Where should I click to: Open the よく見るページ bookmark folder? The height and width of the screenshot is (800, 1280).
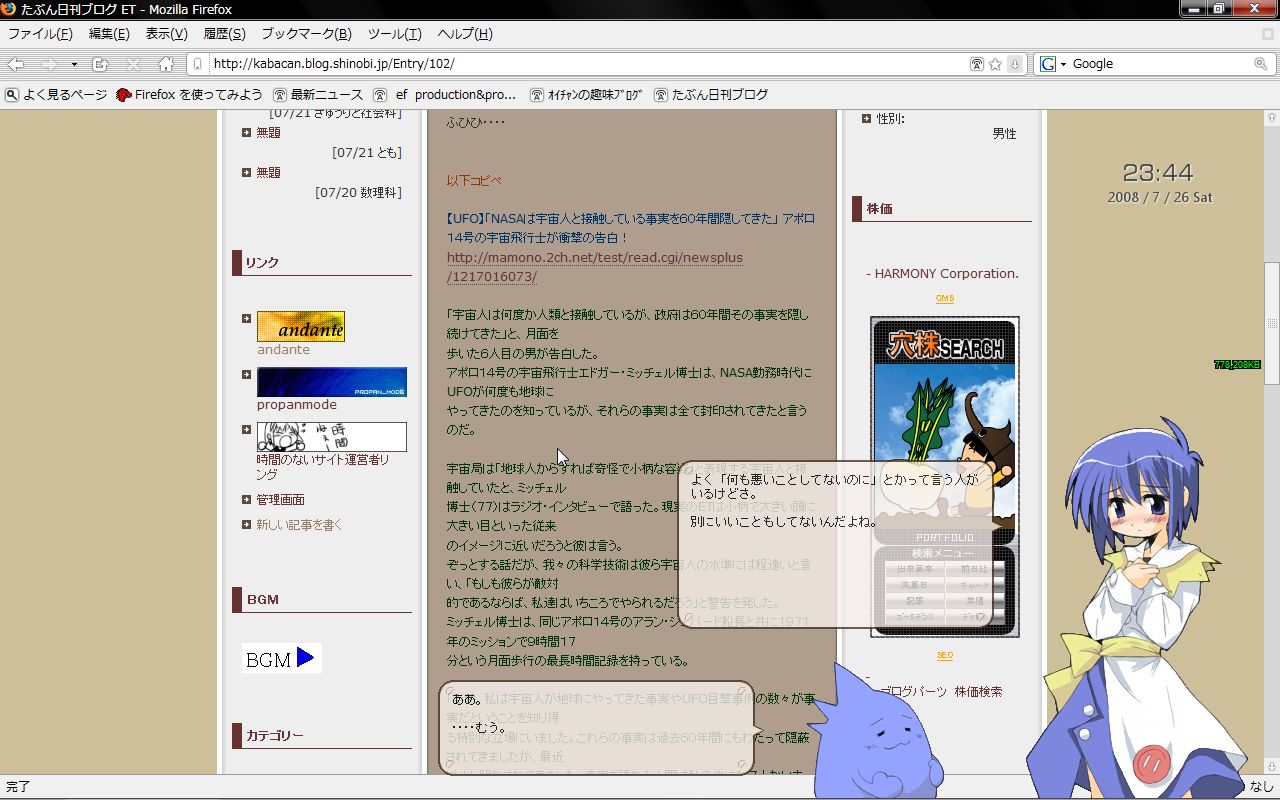(56, 95)
